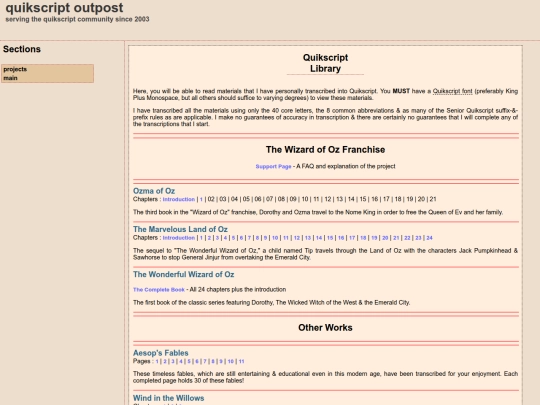The image size is (540, 405).
Task: Click the Ozma of Oz title
Action: coord(154,191)
